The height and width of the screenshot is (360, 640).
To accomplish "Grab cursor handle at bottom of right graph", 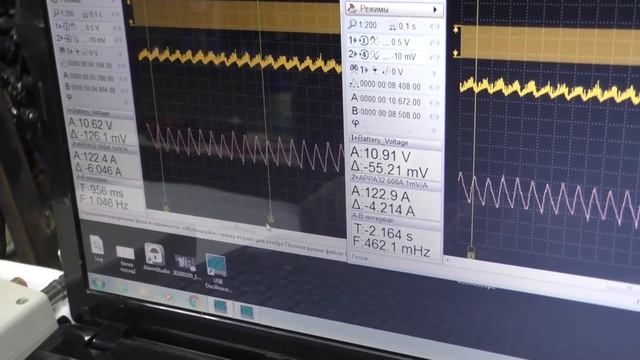I will [x=471, y=252].
